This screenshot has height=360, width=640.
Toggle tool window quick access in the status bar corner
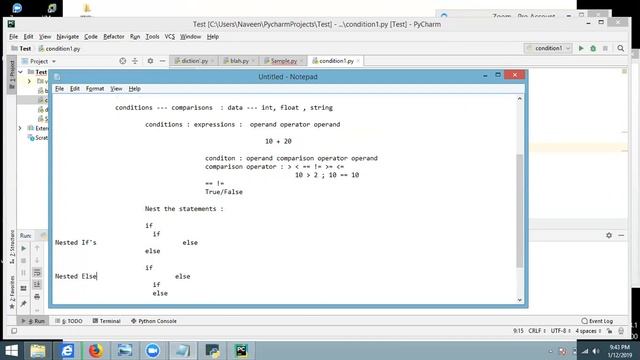click(x=14, y=331)
